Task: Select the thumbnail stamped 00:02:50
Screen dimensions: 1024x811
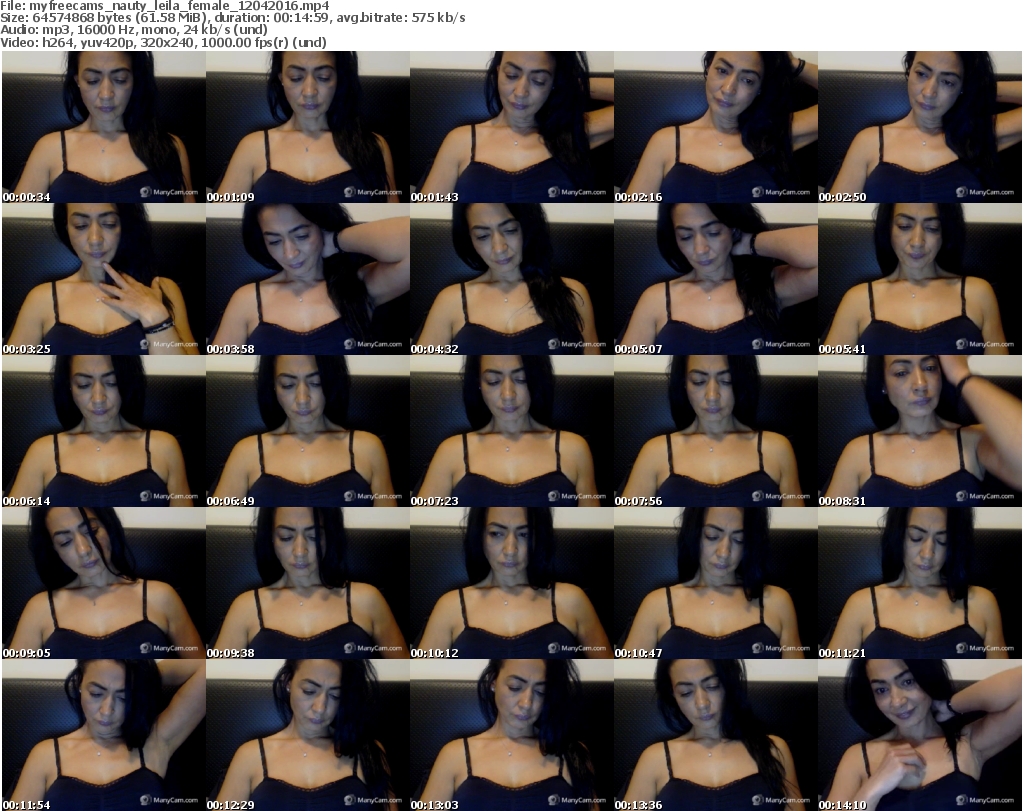Action: point(920,127)
